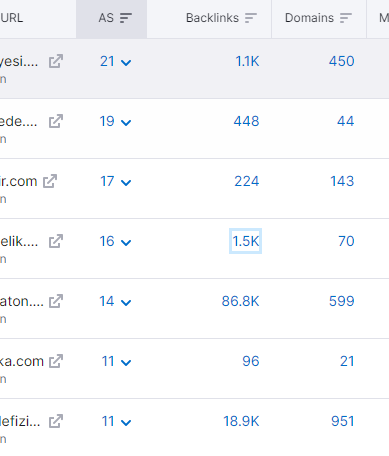This screenshot has width=389, height=456.
Task: Expand AS score 17 chevron
Action: click(126, 182)
